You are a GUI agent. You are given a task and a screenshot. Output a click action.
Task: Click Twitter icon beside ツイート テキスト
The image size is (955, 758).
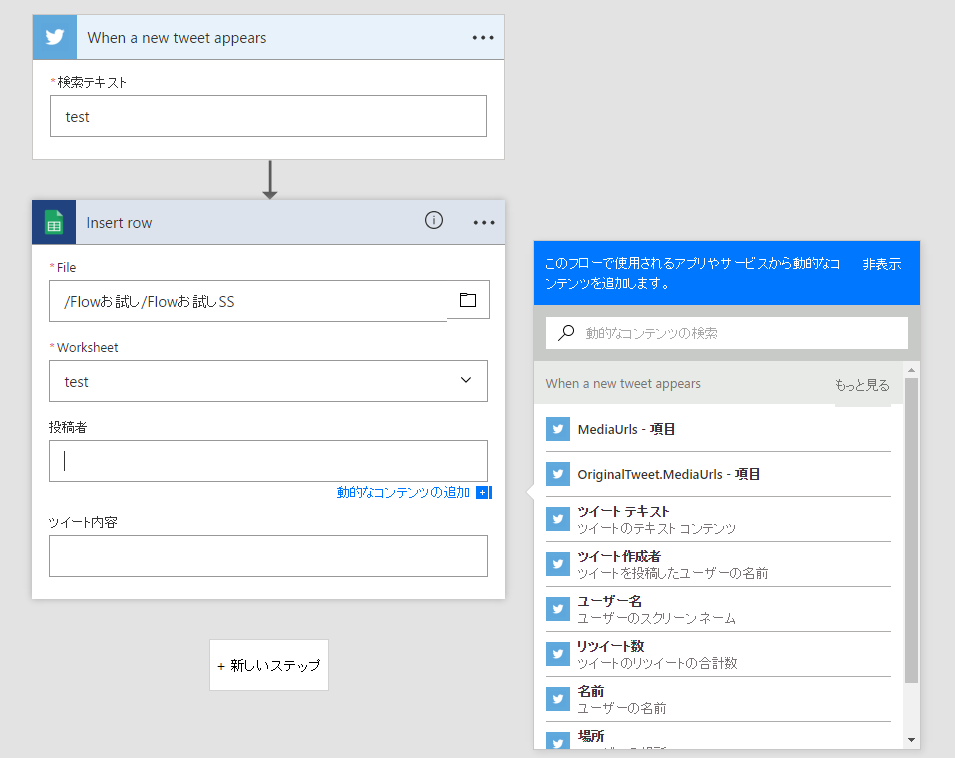[x=558, y=519]
